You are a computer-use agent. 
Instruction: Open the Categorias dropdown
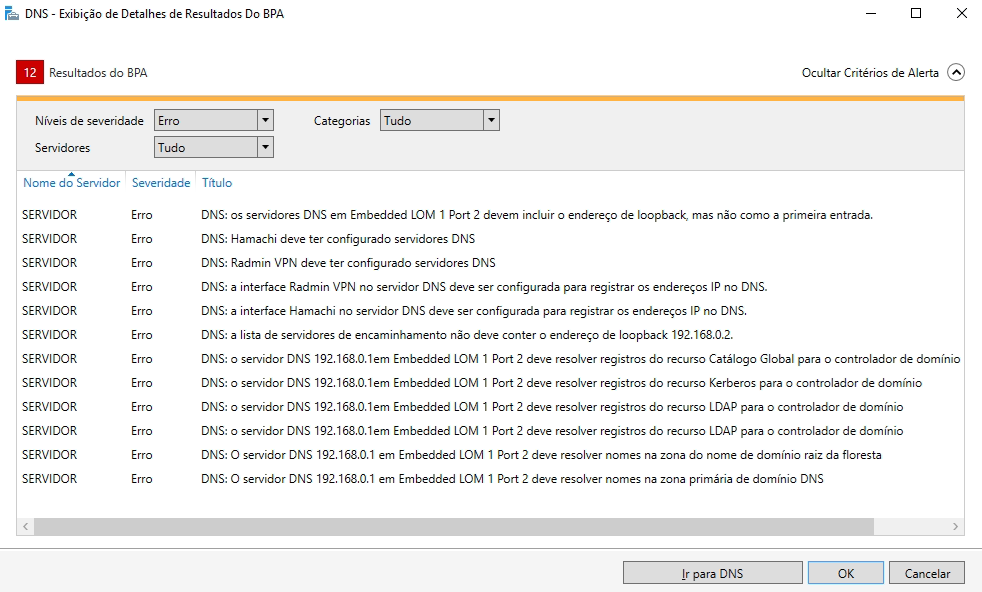pyautogui.click(x=440, y=120)
